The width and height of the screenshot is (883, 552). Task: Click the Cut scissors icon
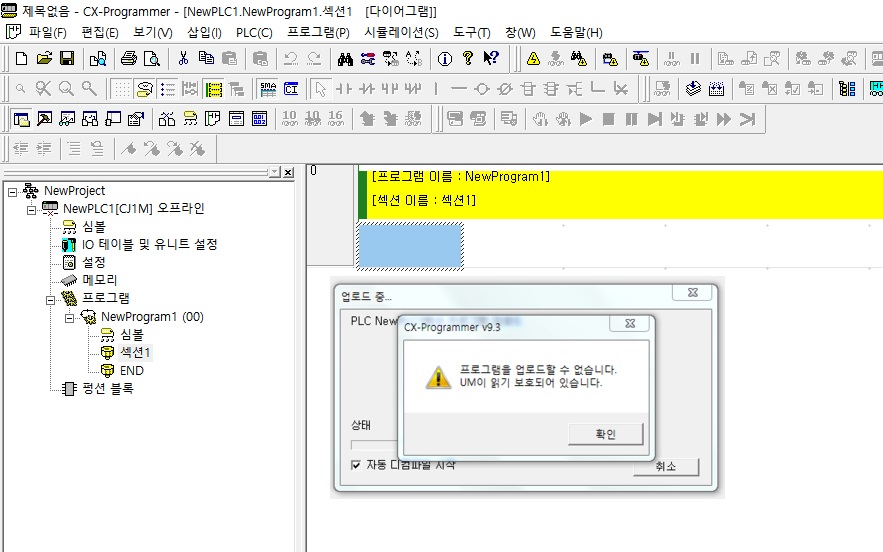[183, 59]
